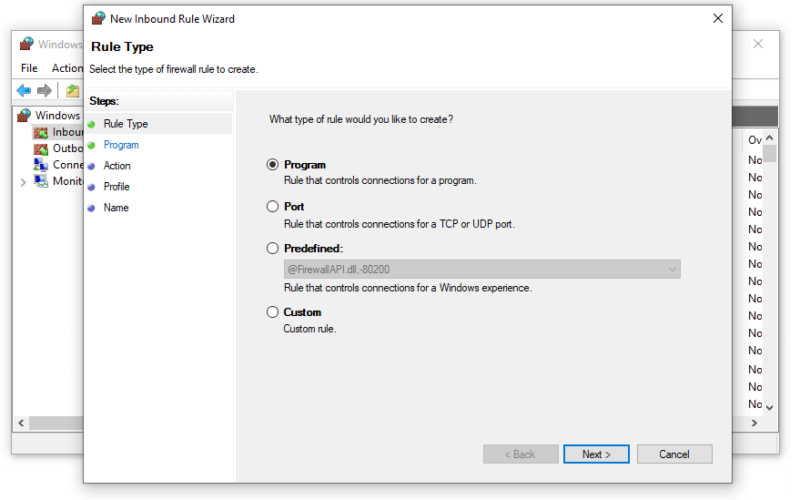800x500 pixels.
Task: Select the Inbound Rules tree icon
Action: pos(41,133)
